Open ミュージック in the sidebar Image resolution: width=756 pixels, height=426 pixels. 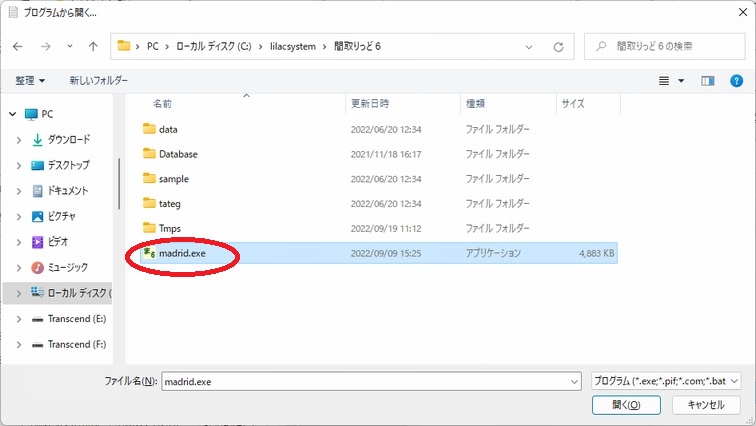pos(67,267)
